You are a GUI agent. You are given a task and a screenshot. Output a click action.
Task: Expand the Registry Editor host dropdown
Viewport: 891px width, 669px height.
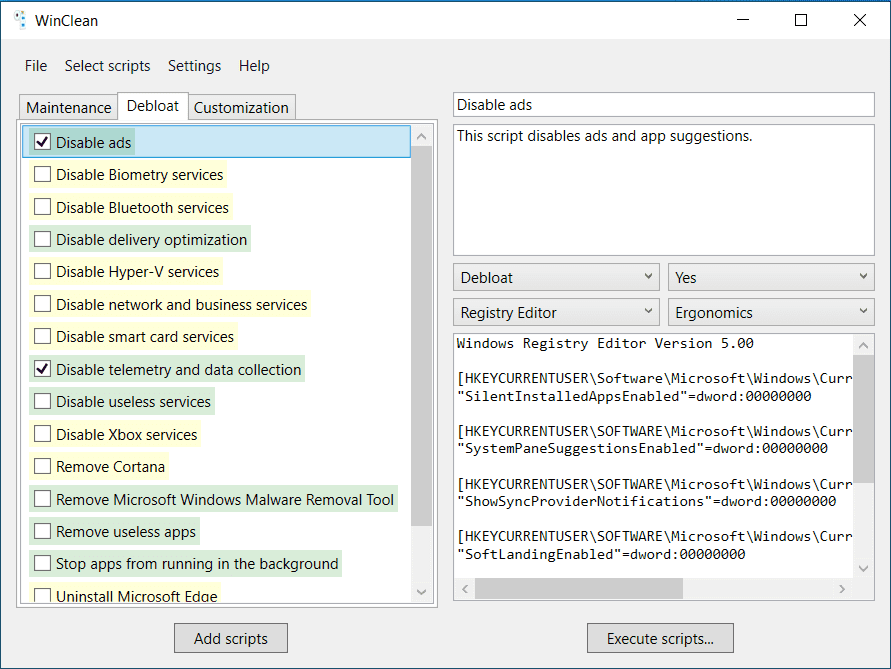point(556,312)
